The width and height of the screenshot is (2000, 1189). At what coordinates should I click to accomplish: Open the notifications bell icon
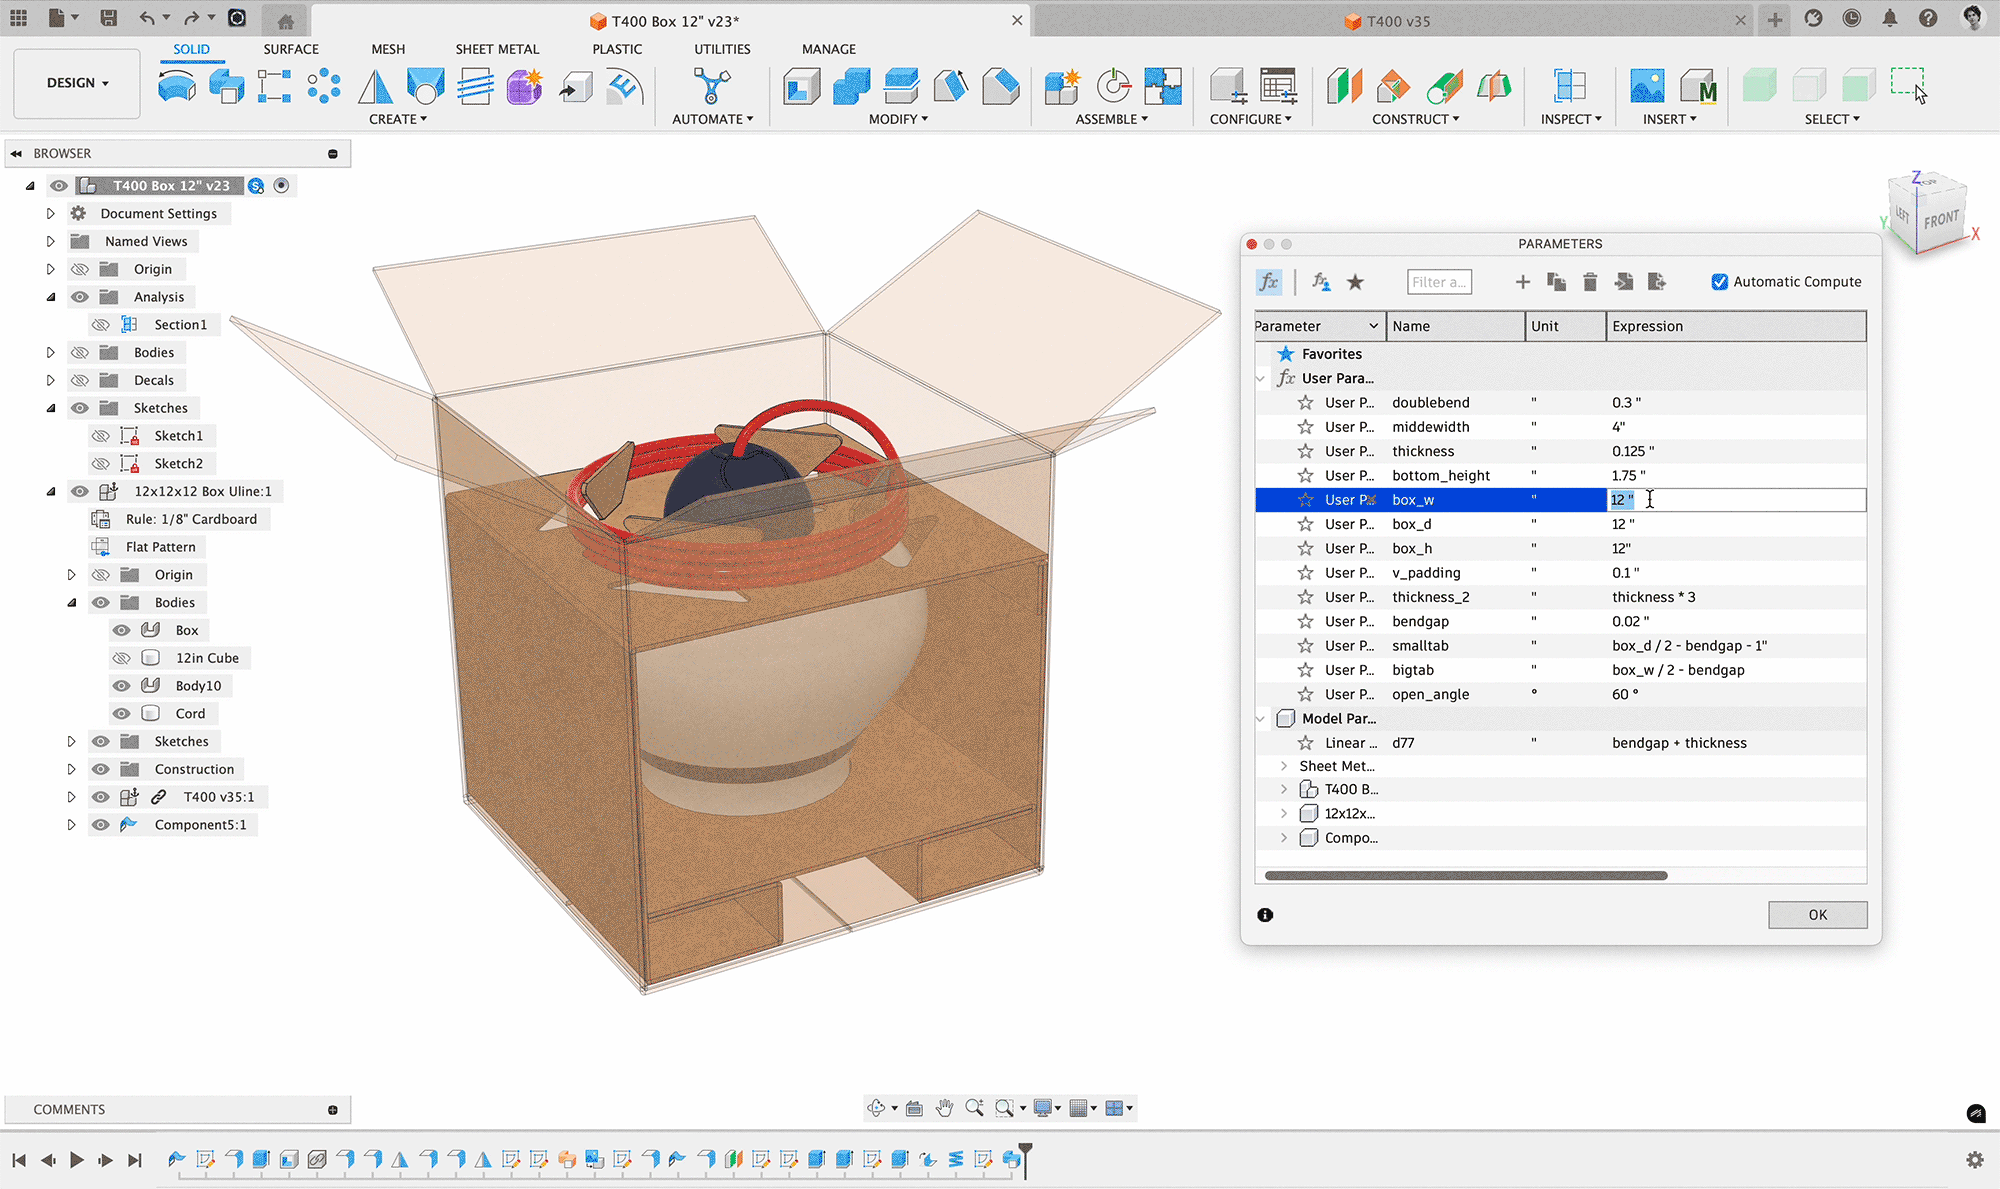point(1889,18)
